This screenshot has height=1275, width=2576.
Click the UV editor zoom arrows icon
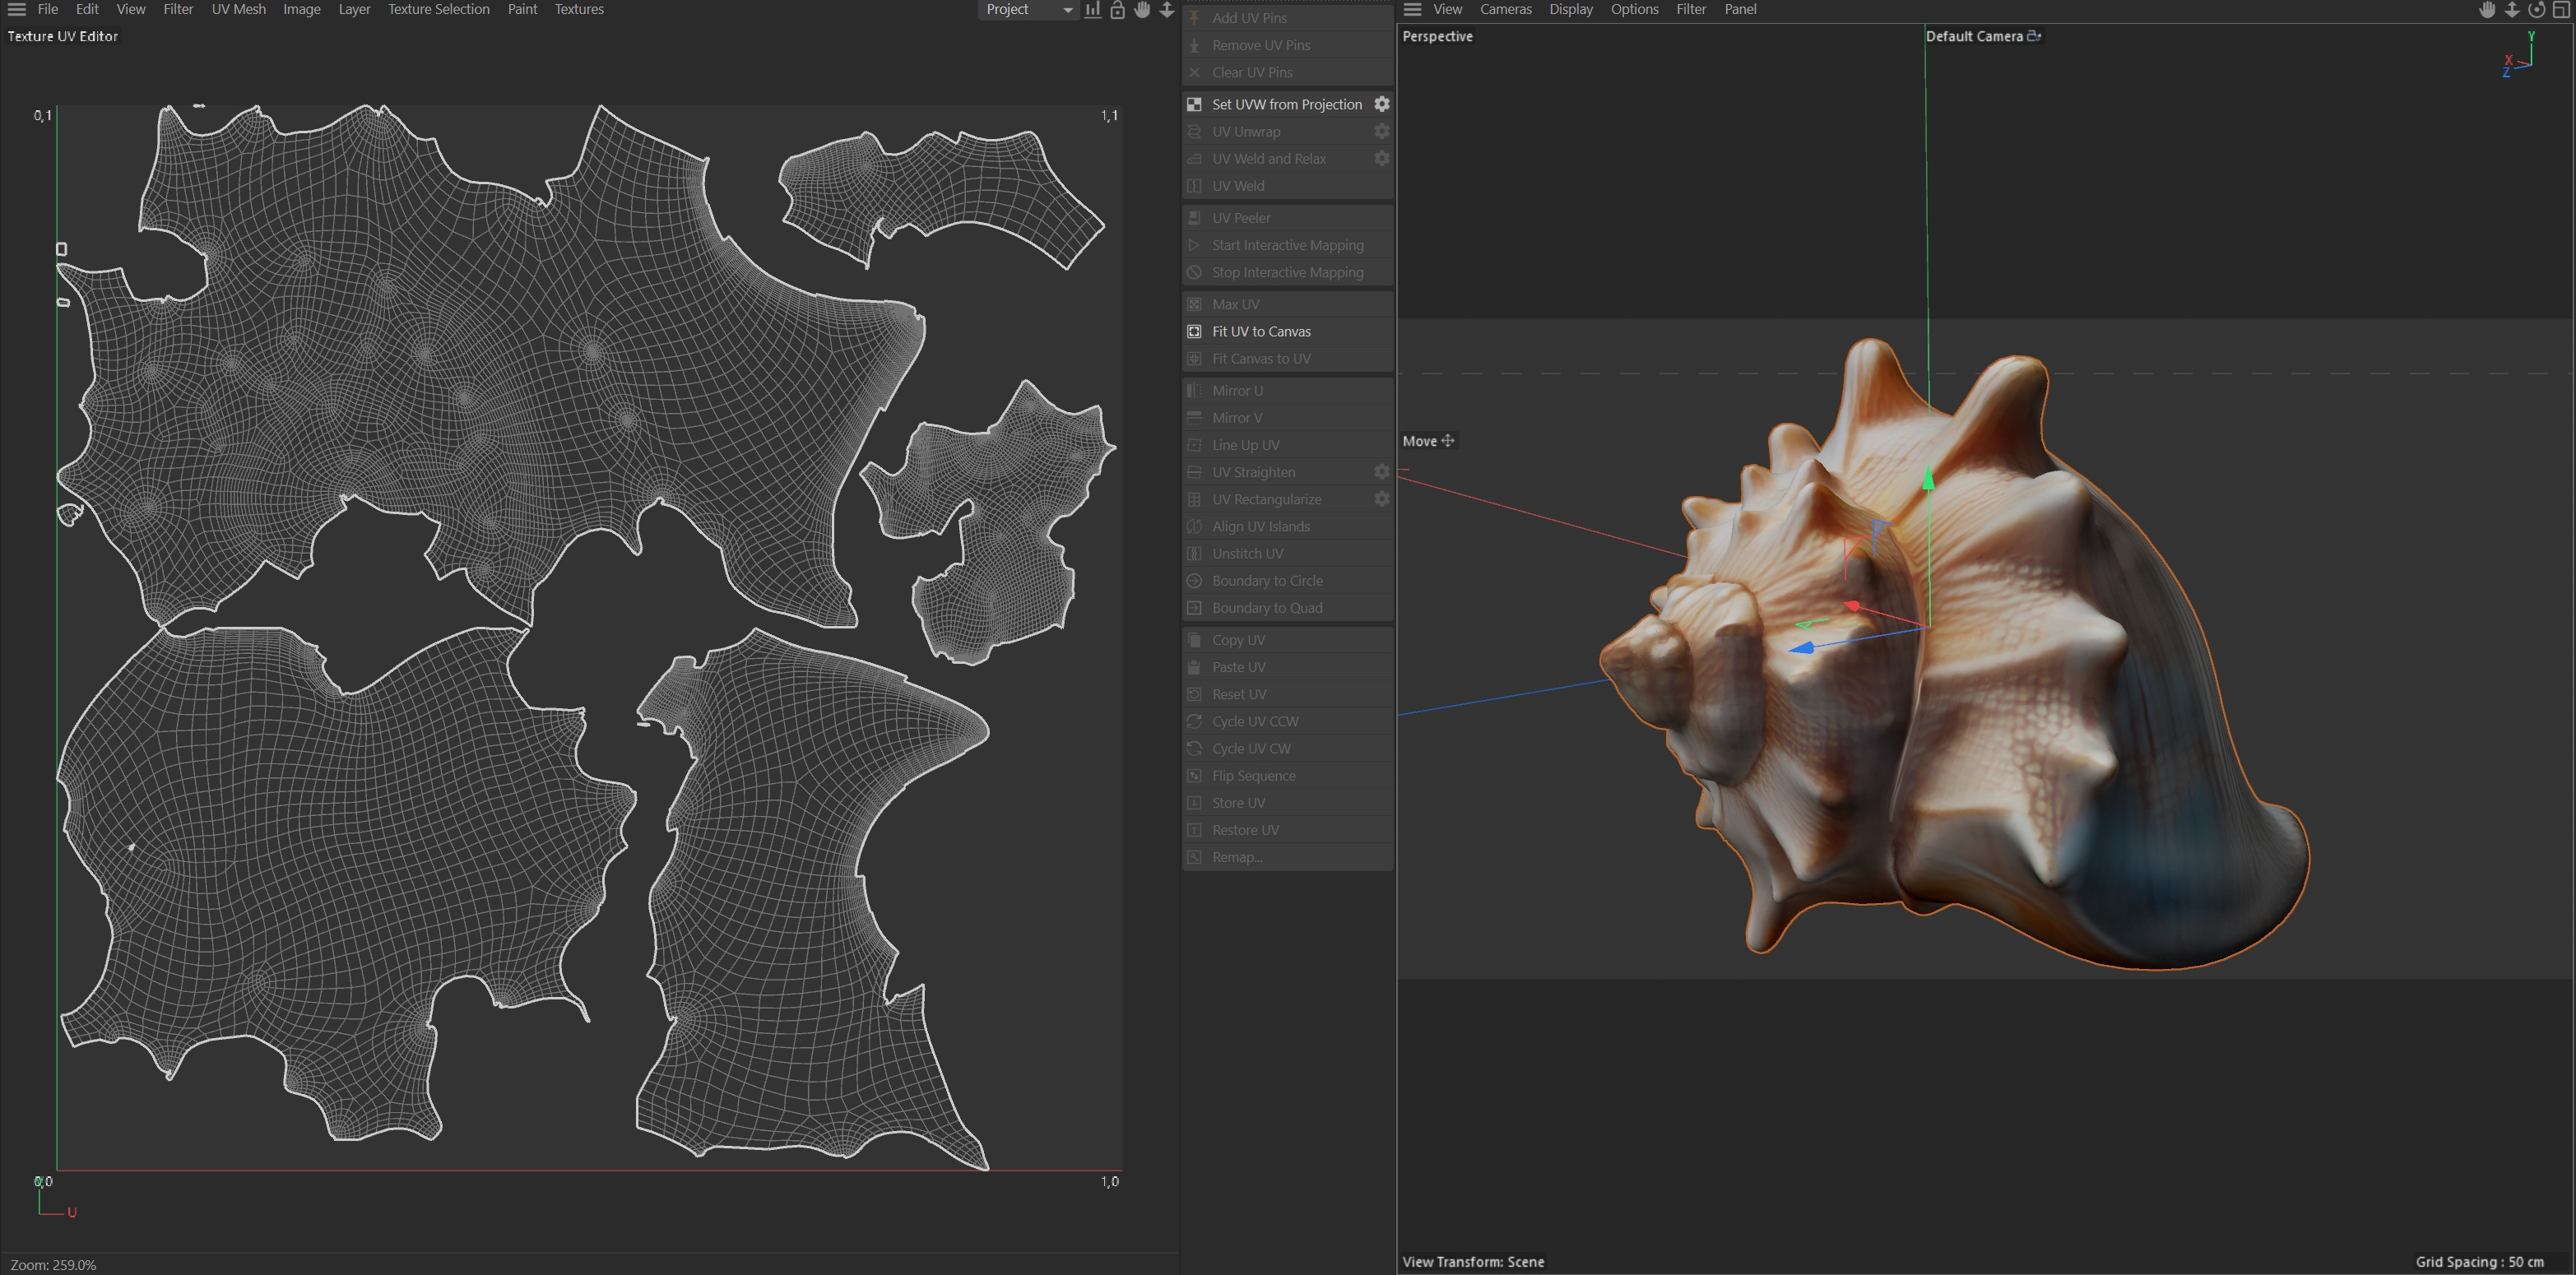1166,10
